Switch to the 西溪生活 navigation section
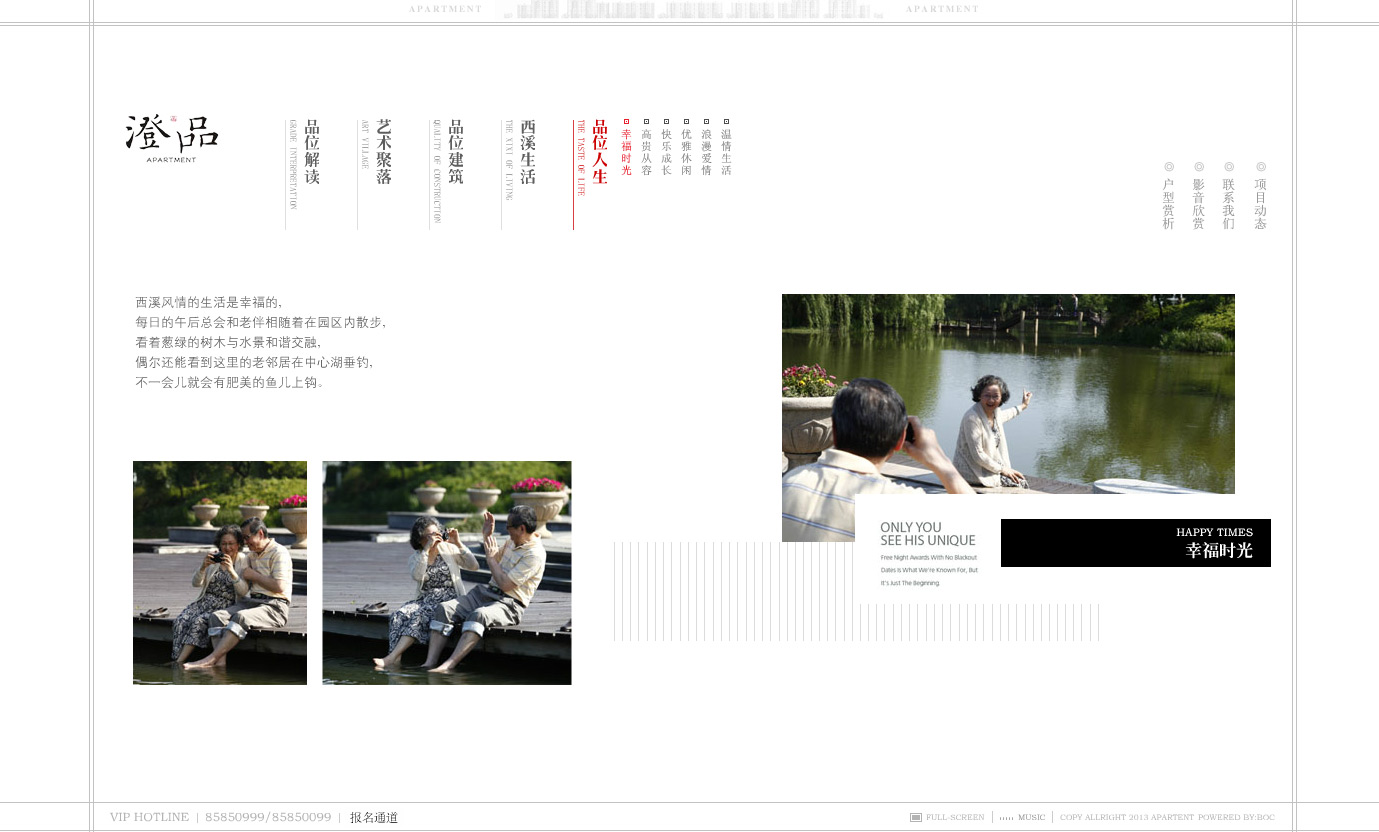 [x=528, y=152]
